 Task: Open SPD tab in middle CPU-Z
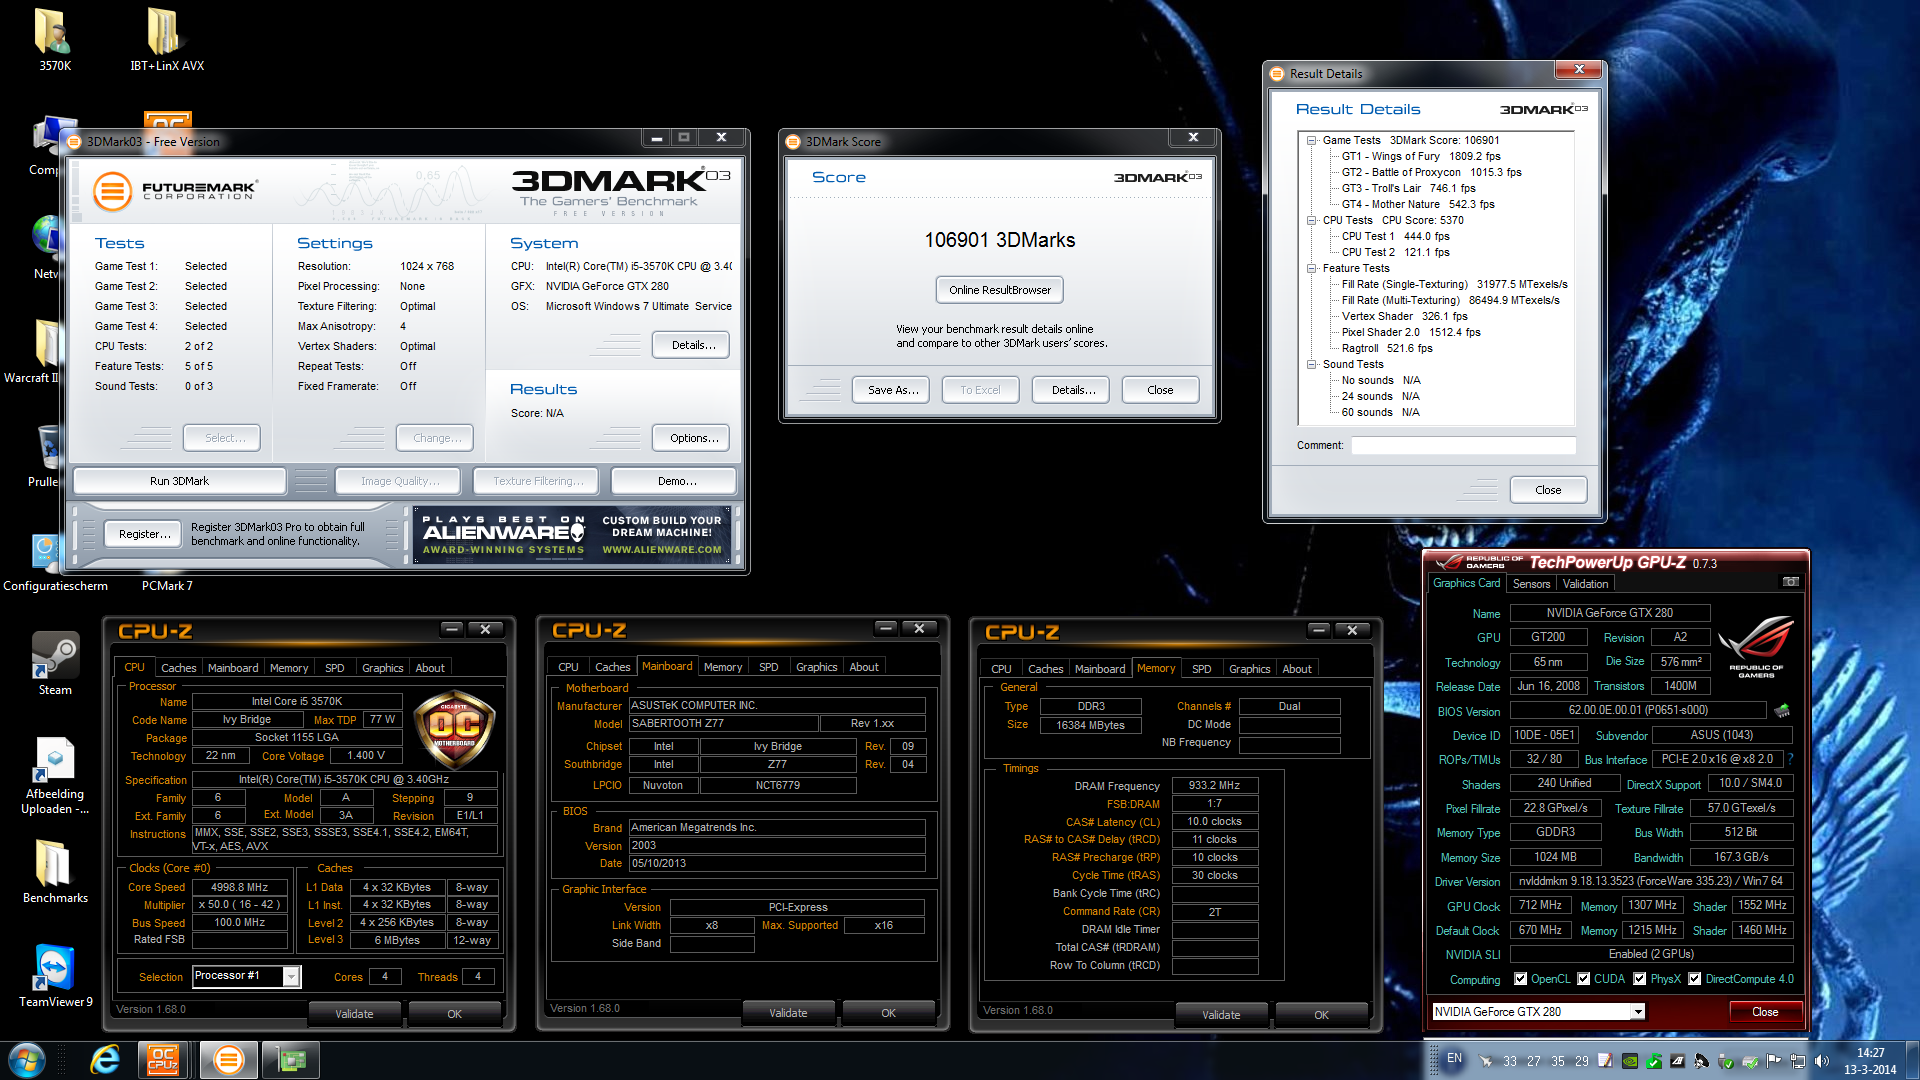(768, 667)
